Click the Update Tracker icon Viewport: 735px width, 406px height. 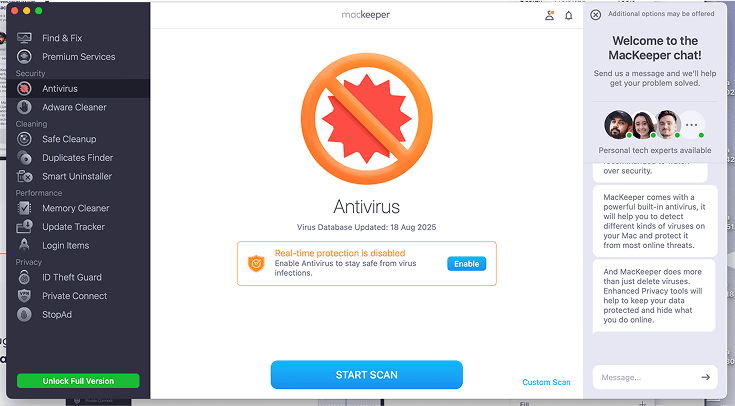24,227
